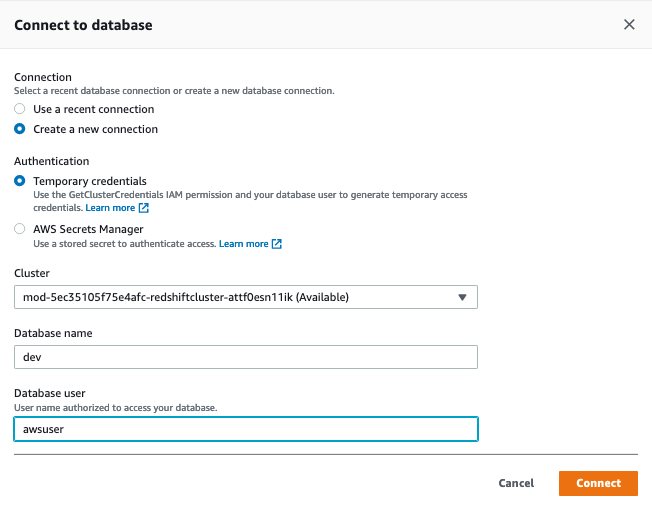This screenshot has width=652, height=510.
Task: Close the Connect to database dialog
Action: tap(629, 25)
